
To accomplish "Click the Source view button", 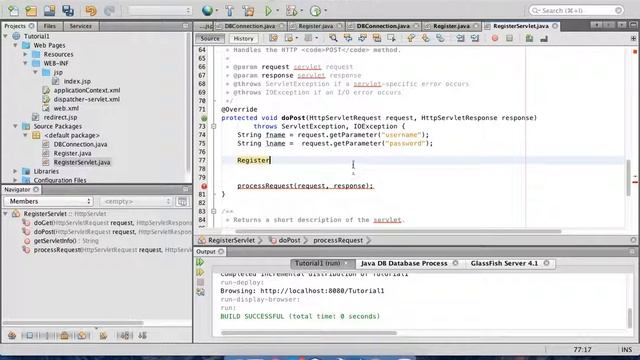I will click(210, 38).
